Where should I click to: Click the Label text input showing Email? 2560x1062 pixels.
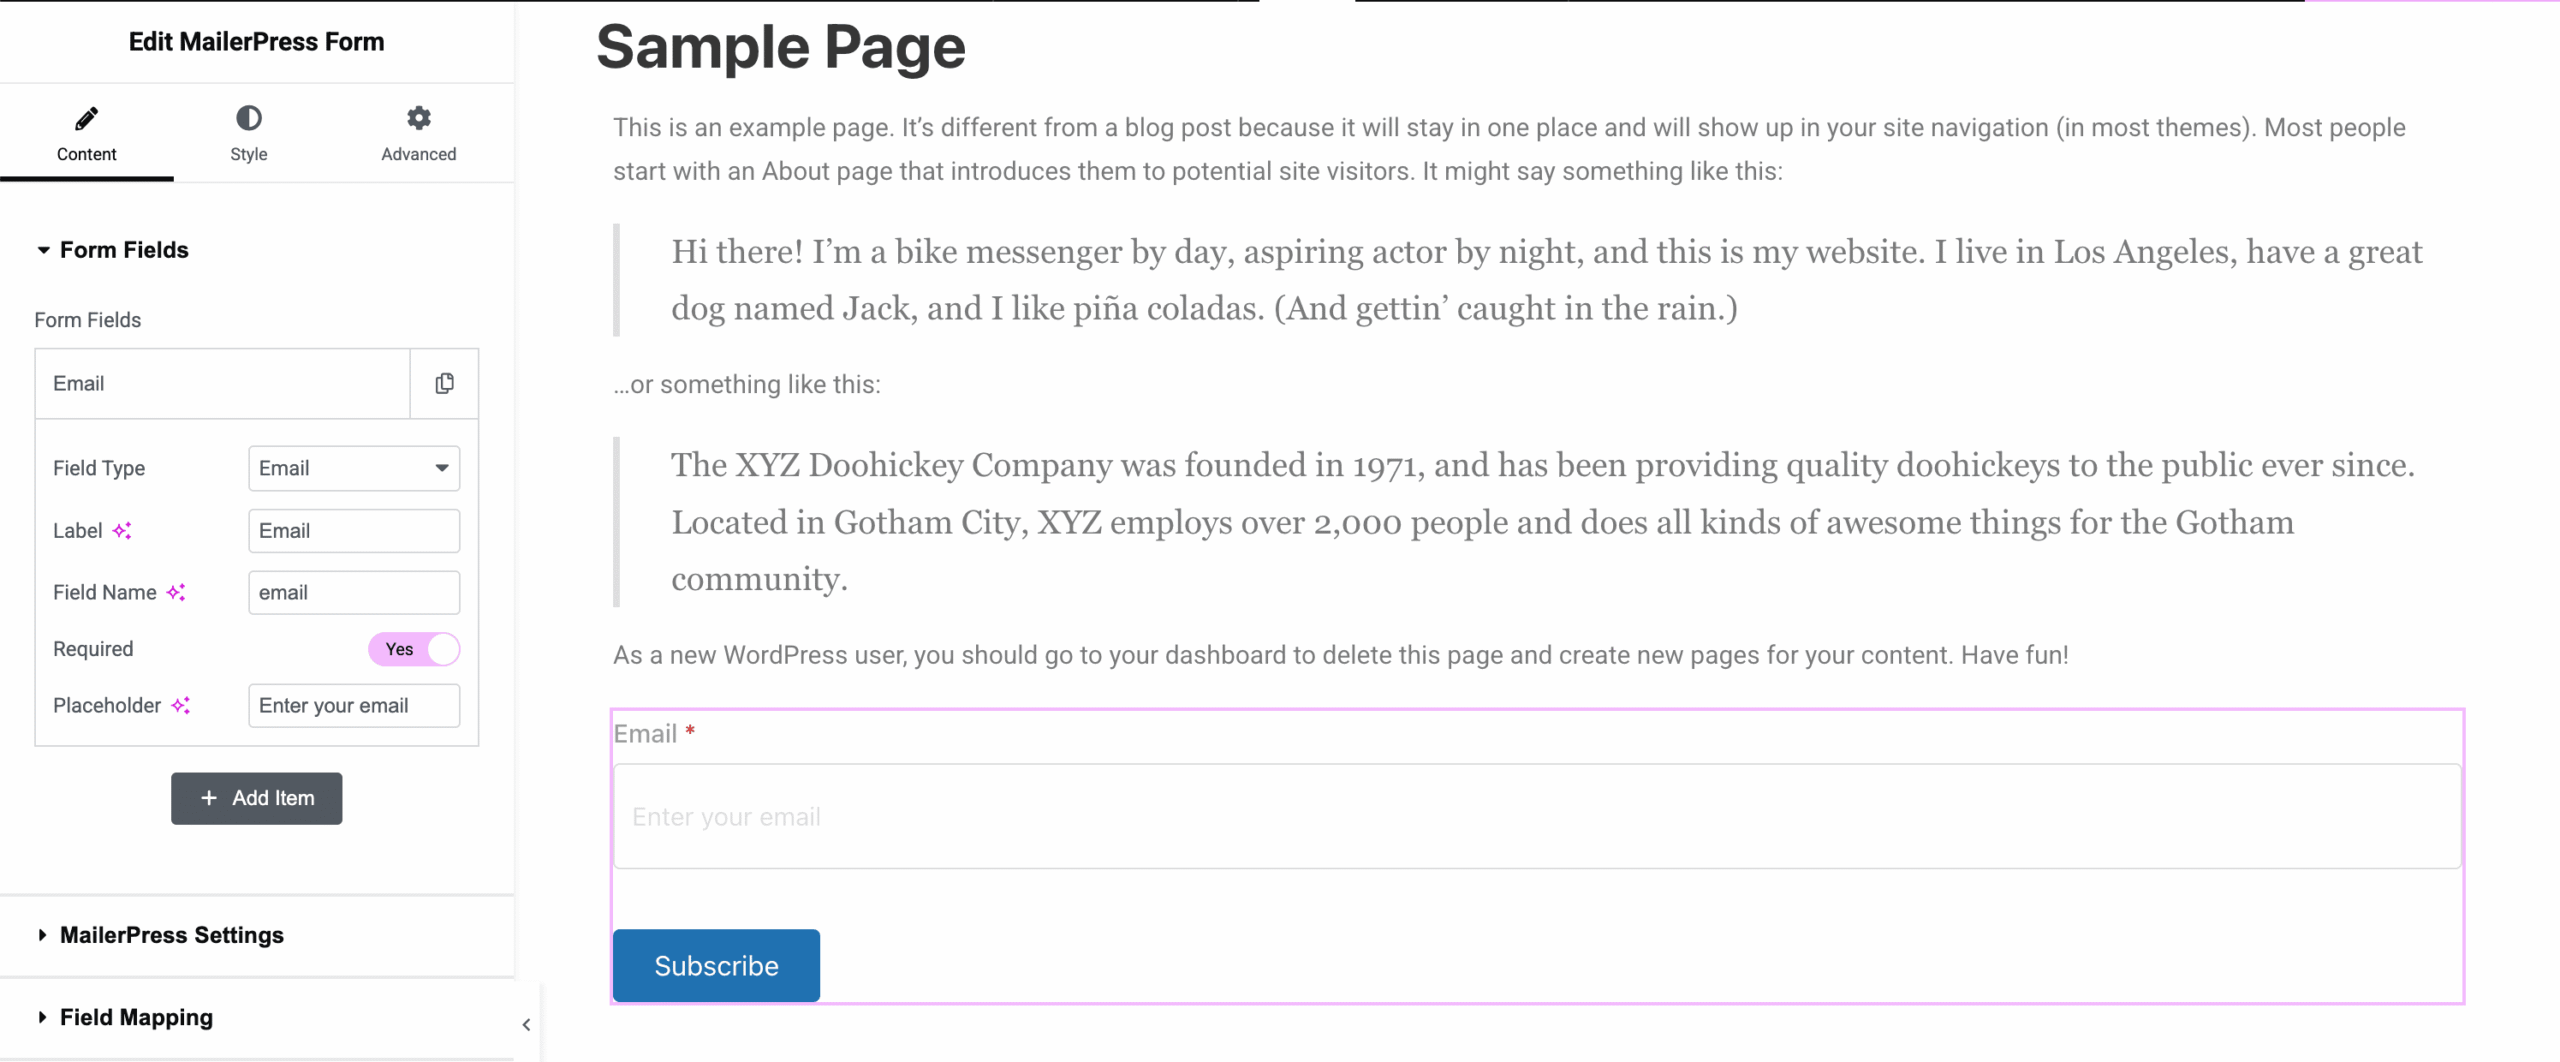click(353, 530)
